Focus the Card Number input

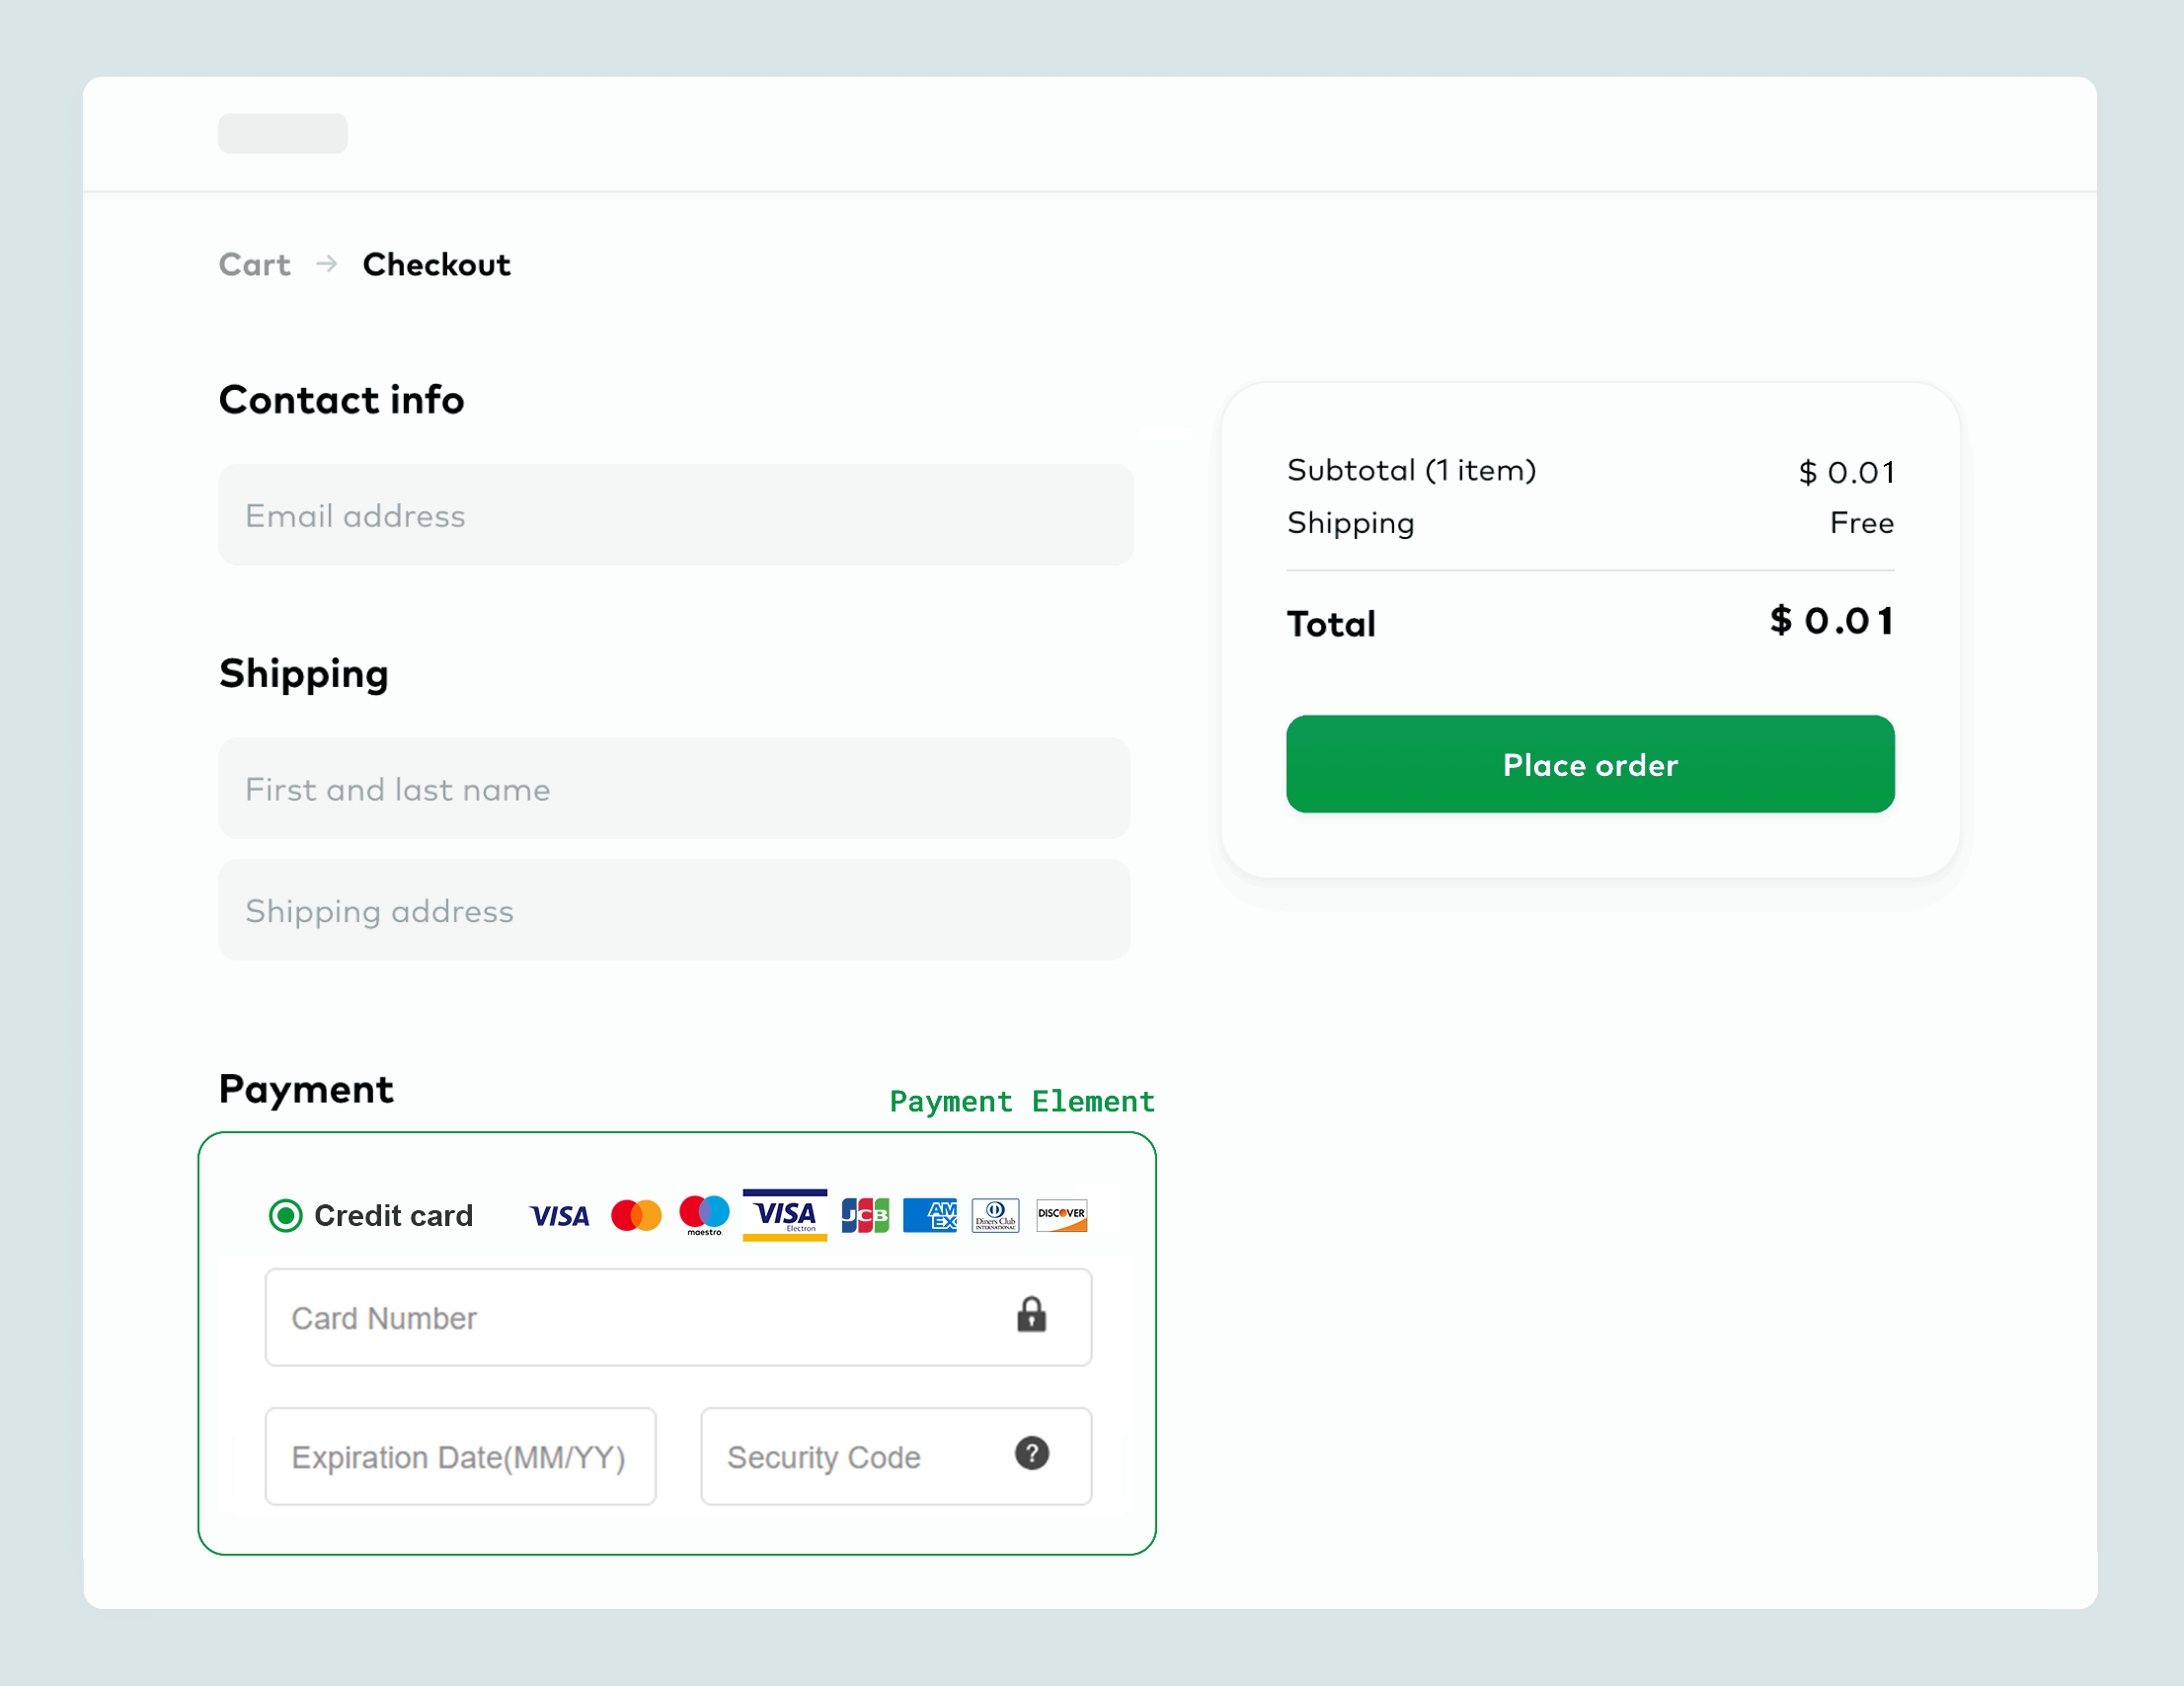[640, 1318]
